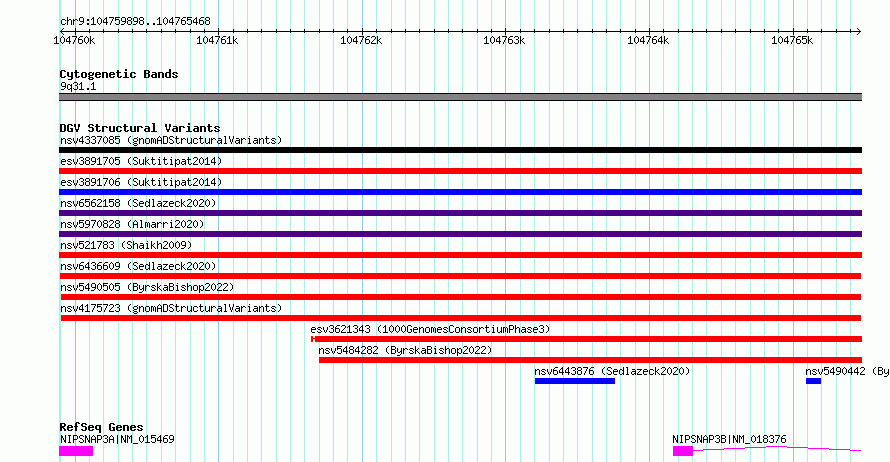Select the red nsv5490505 variant bar
Viewport: 890px width, 462px height.
point(461,297)
